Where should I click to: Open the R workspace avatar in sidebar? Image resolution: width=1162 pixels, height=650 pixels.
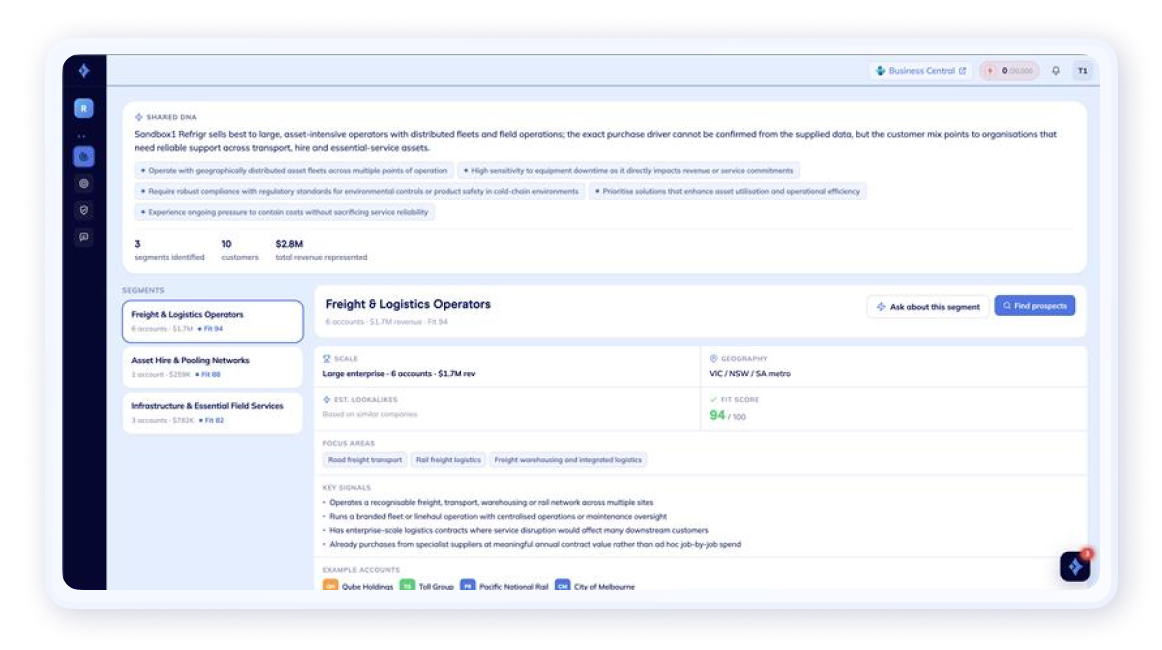coord(84,108)
